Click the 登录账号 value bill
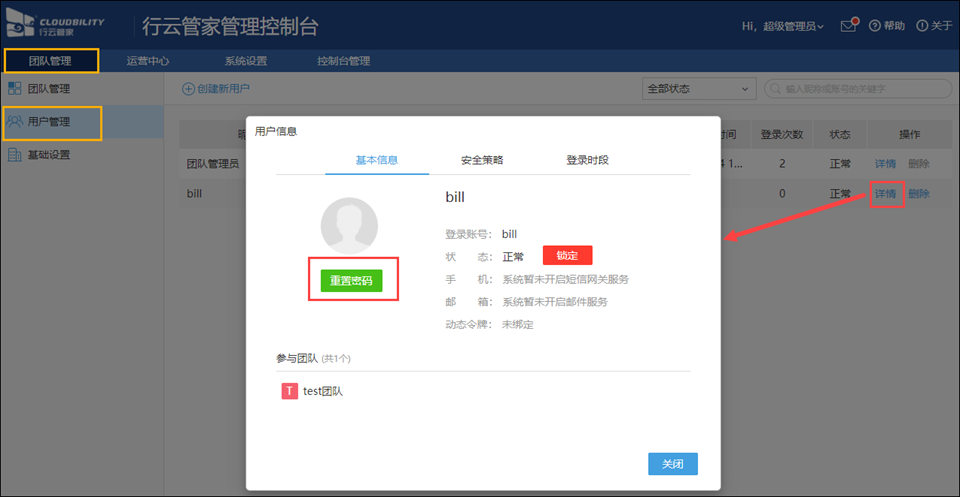This screenshot has width=960, height=498. [x=509, y=234]
